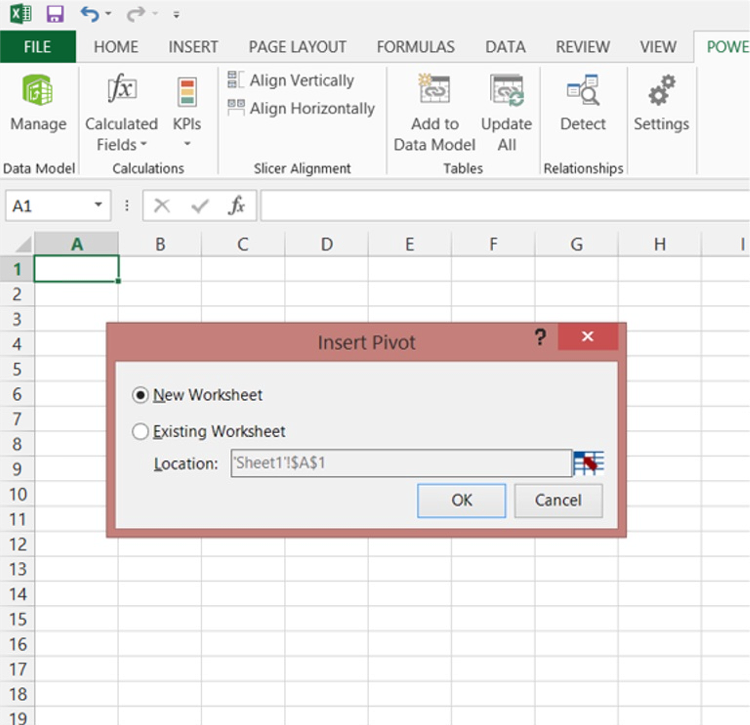Open the VIEW tab
The width and height of the screenshot is (750, 725).
[658, 47]
